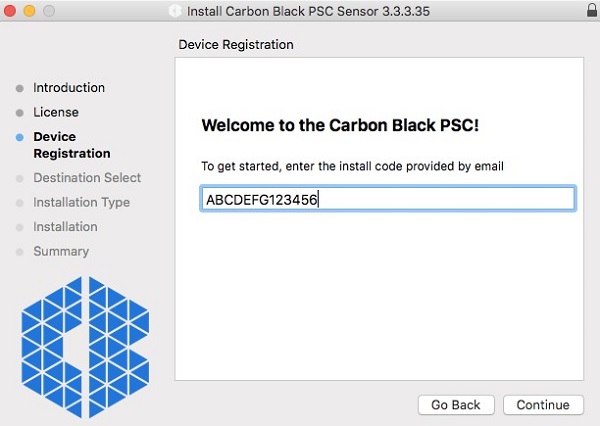Select the Device Registration sidebar step
The height and width of the screenshot is (426, 600).
click(x=71, y=145)
